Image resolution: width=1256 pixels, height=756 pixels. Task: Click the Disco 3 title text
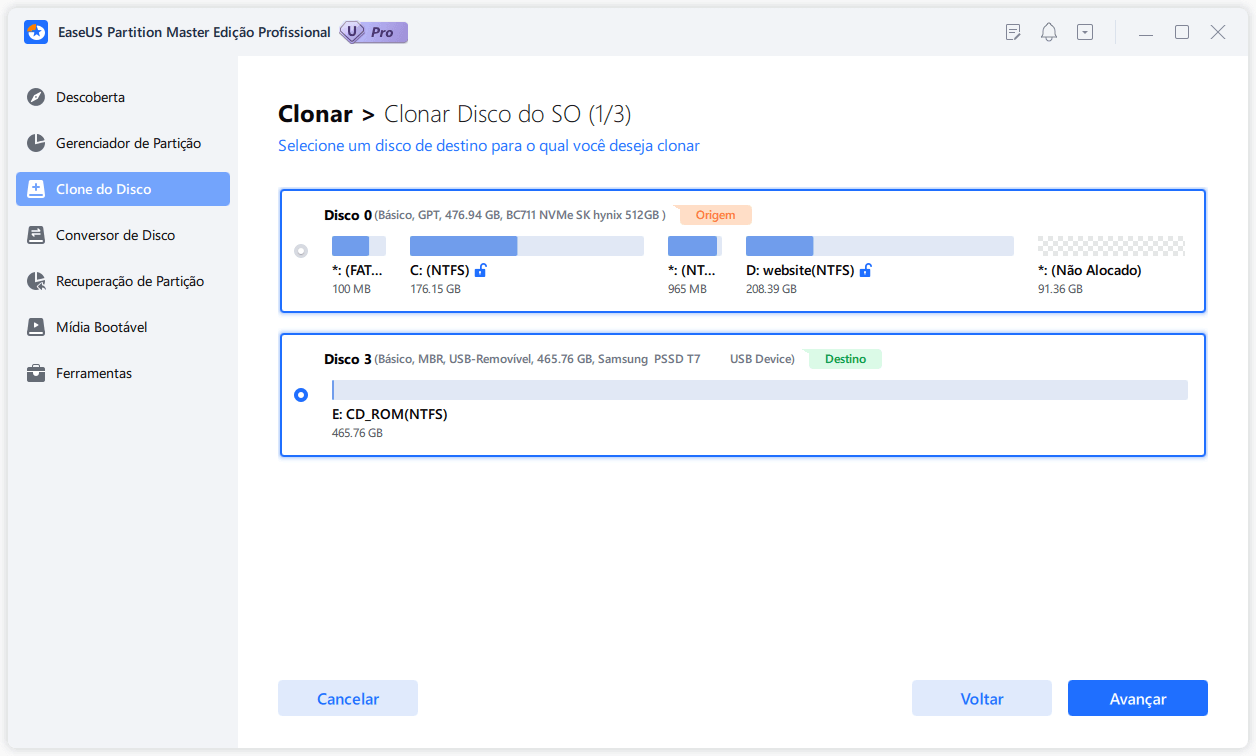348,359
